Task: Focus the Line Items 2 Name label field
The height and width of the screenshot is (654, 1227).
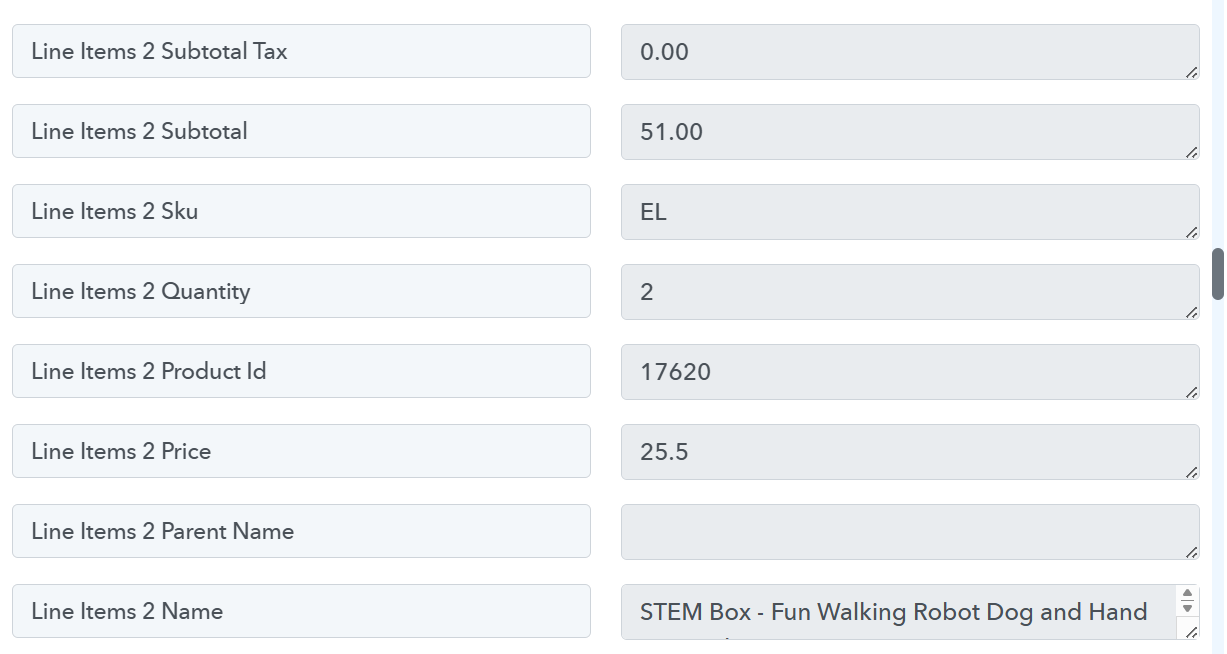Action: (300, 611)
